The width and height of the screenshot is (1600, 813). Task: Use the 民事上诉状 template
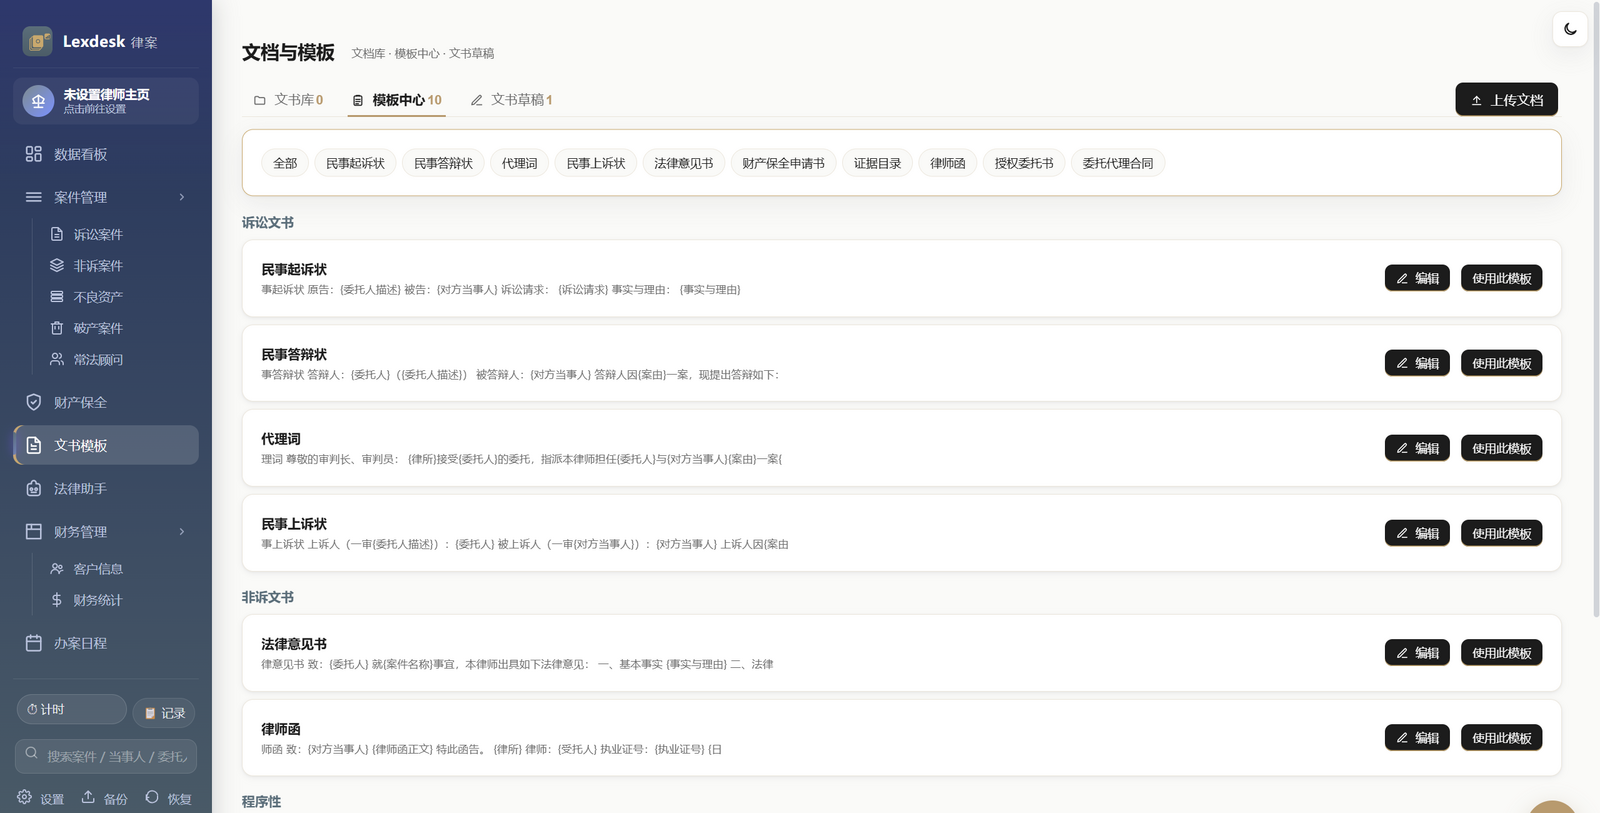click(x=1501, y=533)
